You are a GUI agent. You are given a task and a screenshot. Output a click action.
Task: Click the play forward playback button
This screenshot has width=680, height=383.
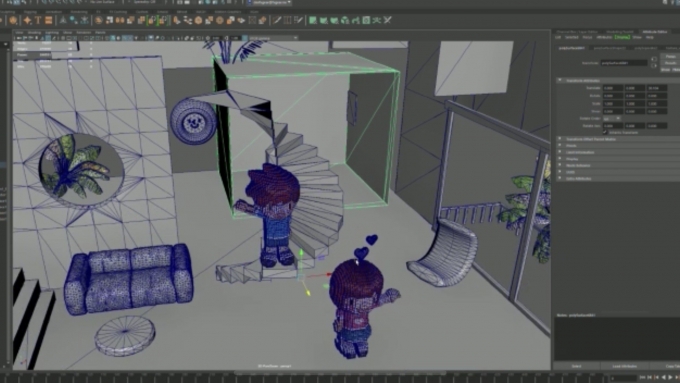click(670, 378)
